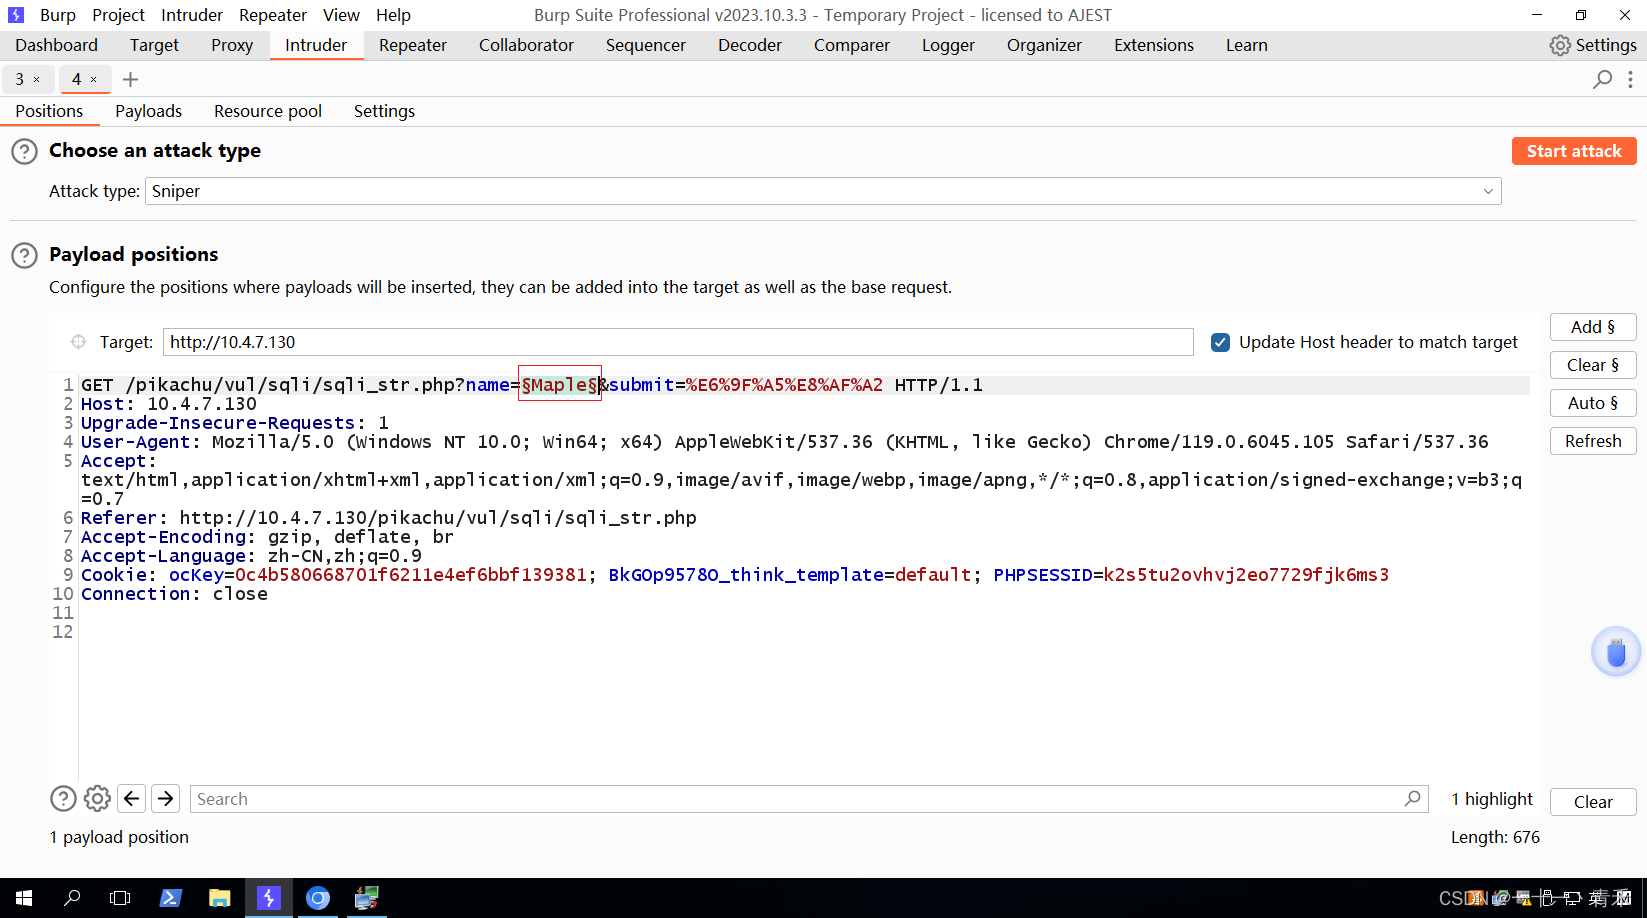The width and height of the screenshot is (1647, 918).
Task: Open the Payloads sub-tab
Action: pyautogui.click(x=148, y=111)
